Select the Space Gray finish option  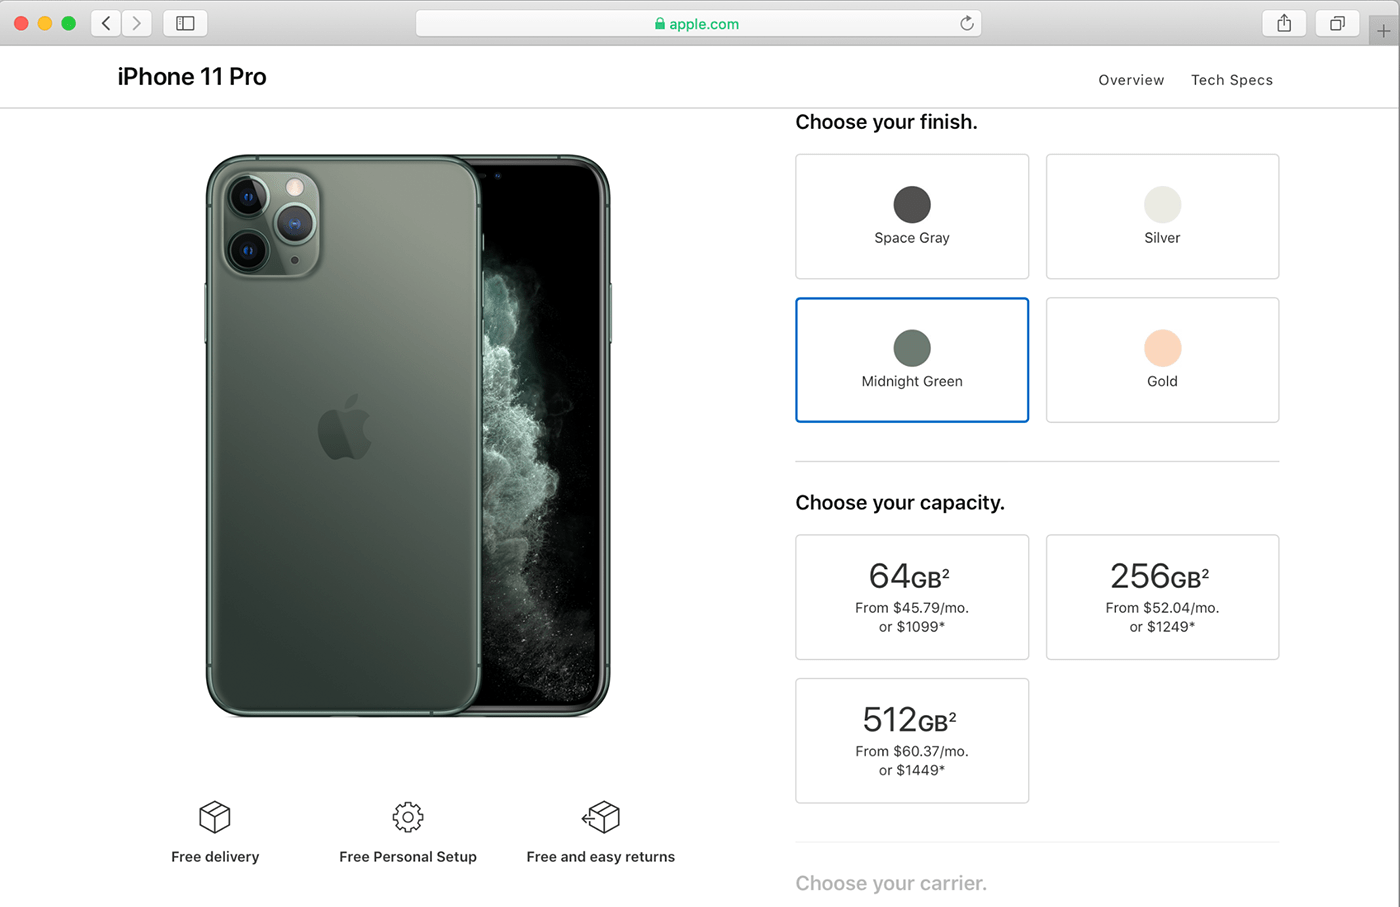pos(912,216)
